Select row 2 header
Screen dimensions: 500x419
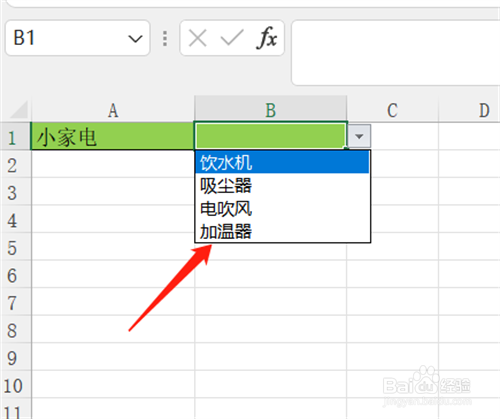pos(15,164)
